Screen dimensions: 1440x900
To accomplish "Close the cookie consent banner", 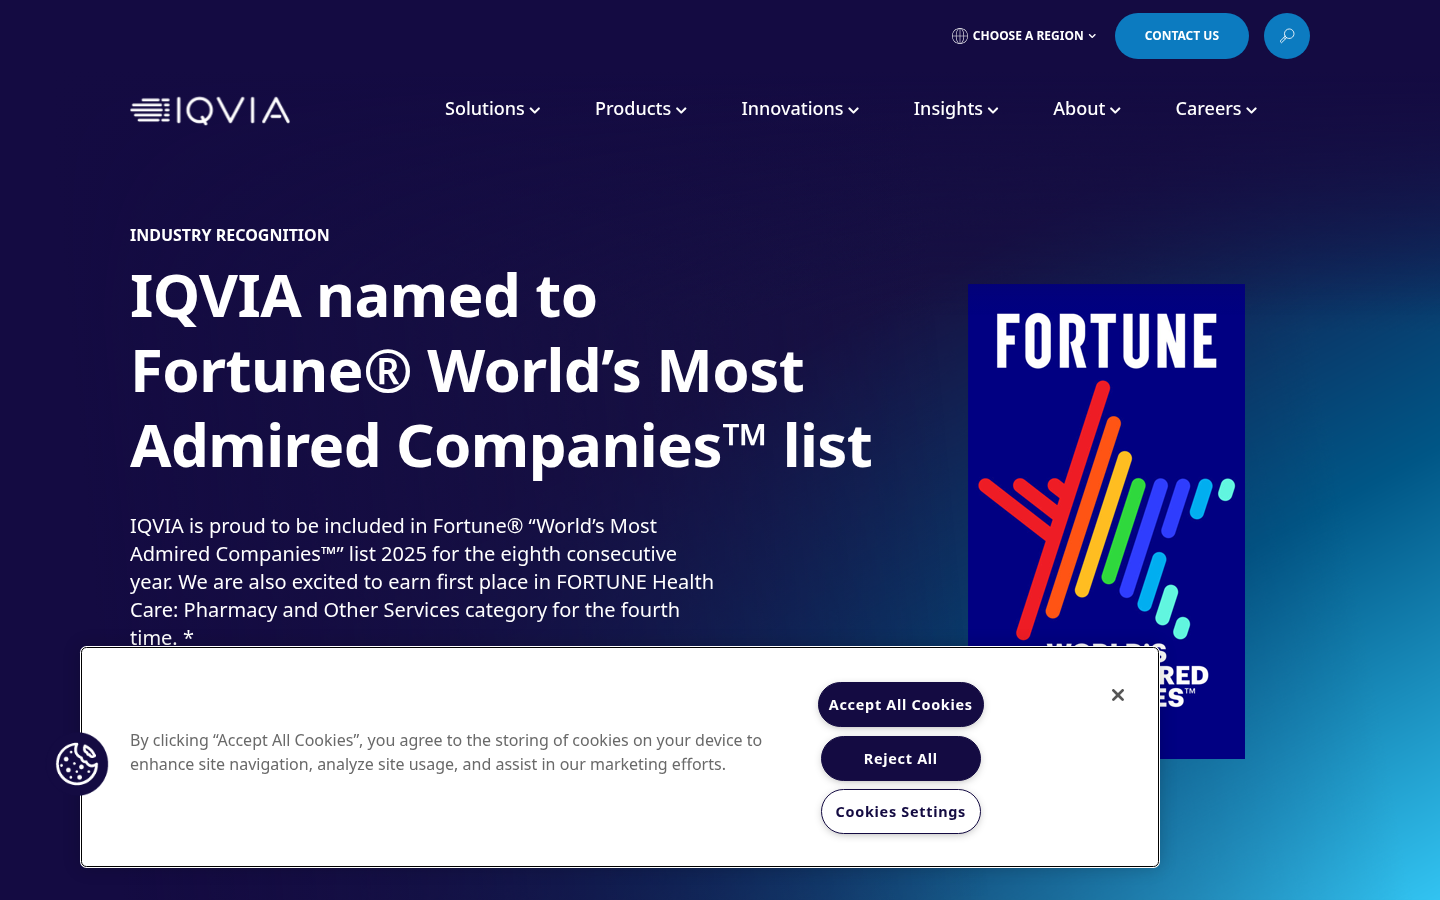I will [x=1118, y=695].
